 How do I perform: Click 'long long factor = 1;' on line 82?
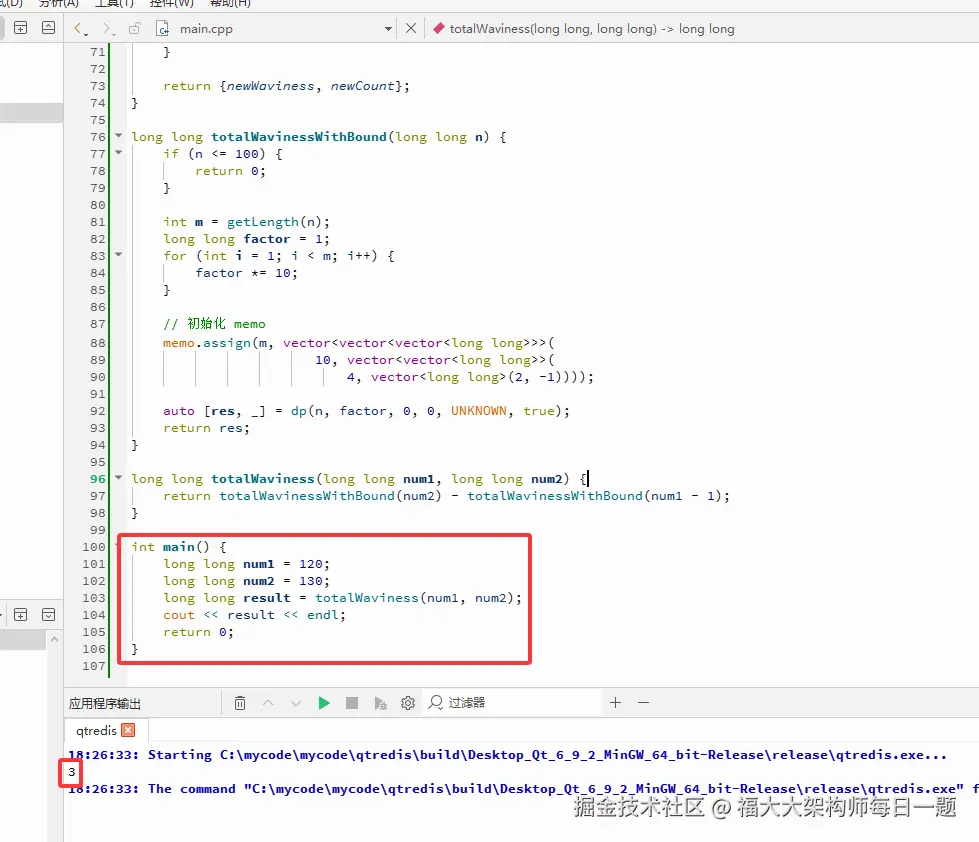[247, 239]
